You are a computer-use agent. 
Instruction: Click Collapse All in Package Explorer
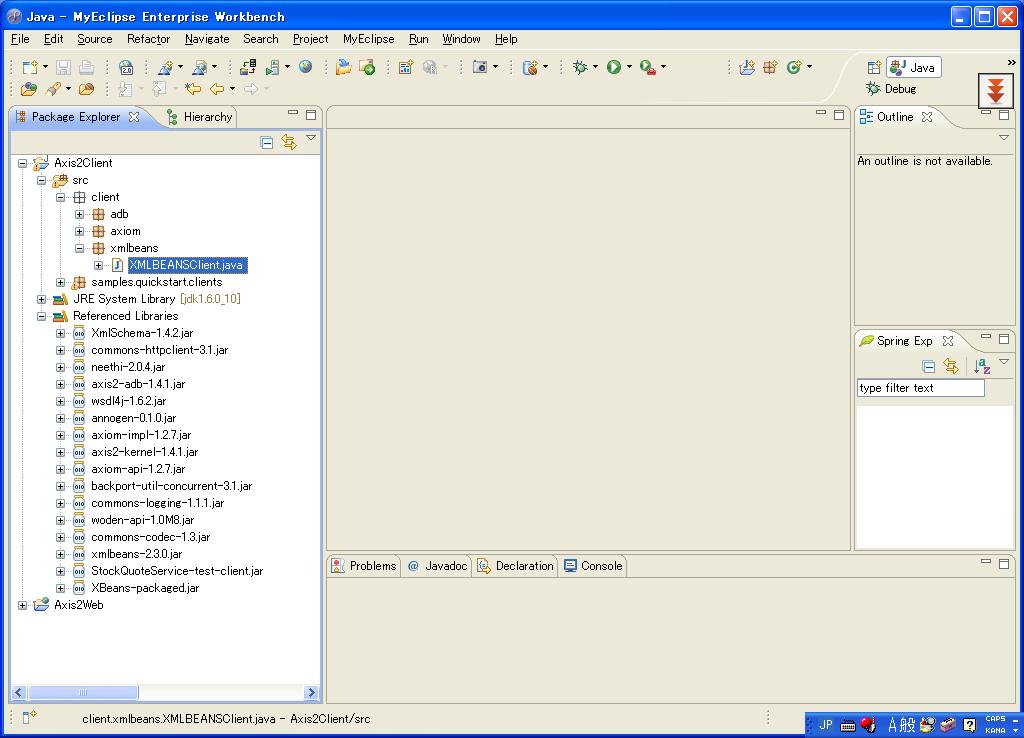click(266, 142)
